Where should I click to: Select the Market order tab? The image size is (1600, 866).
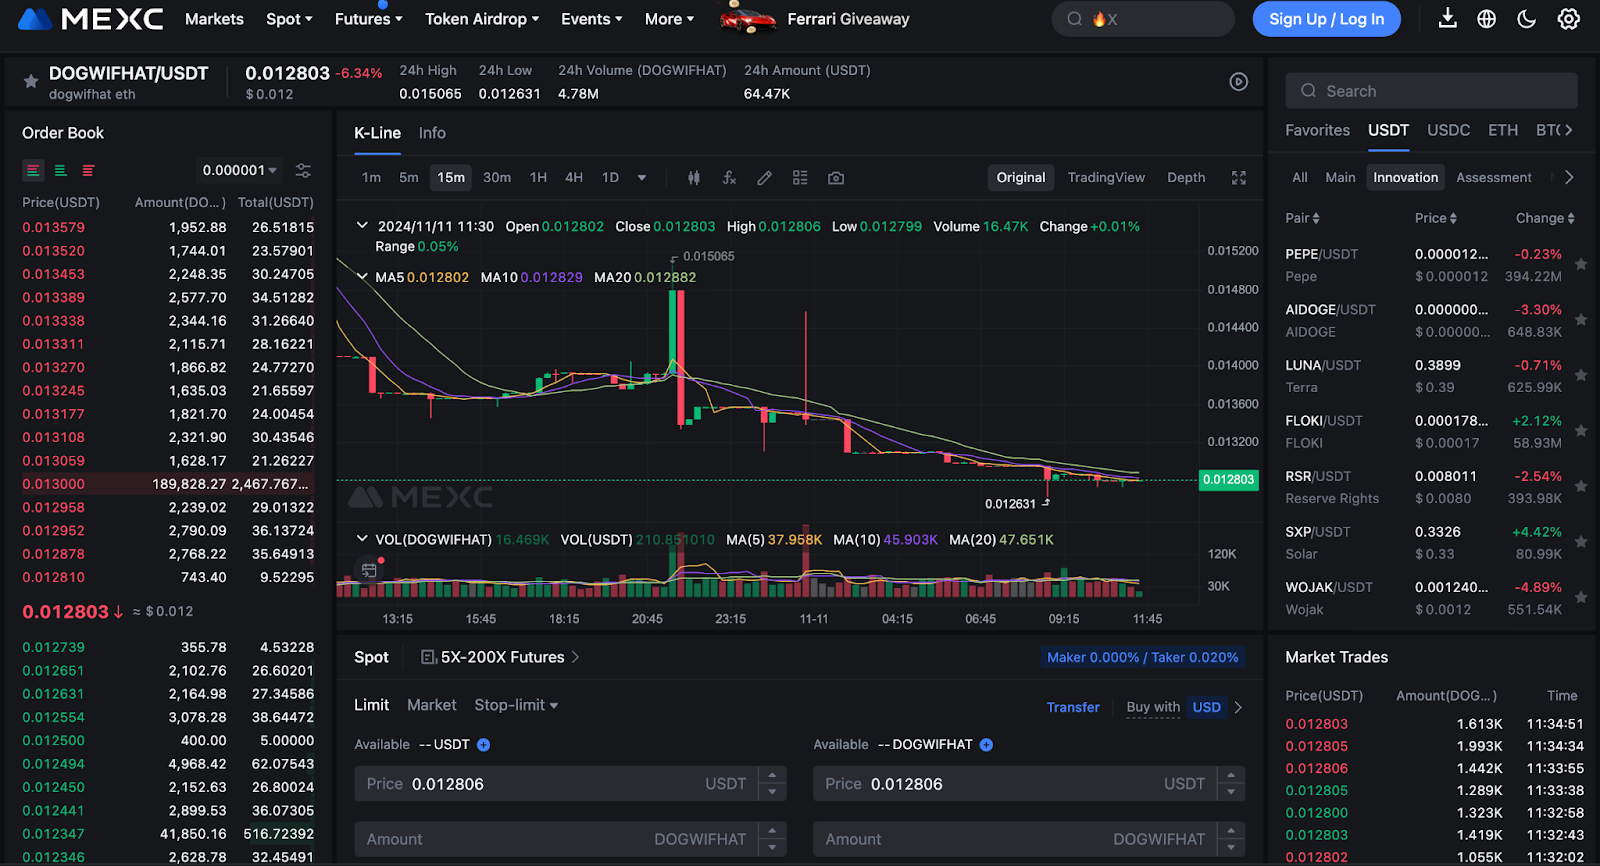coord(431,705)
